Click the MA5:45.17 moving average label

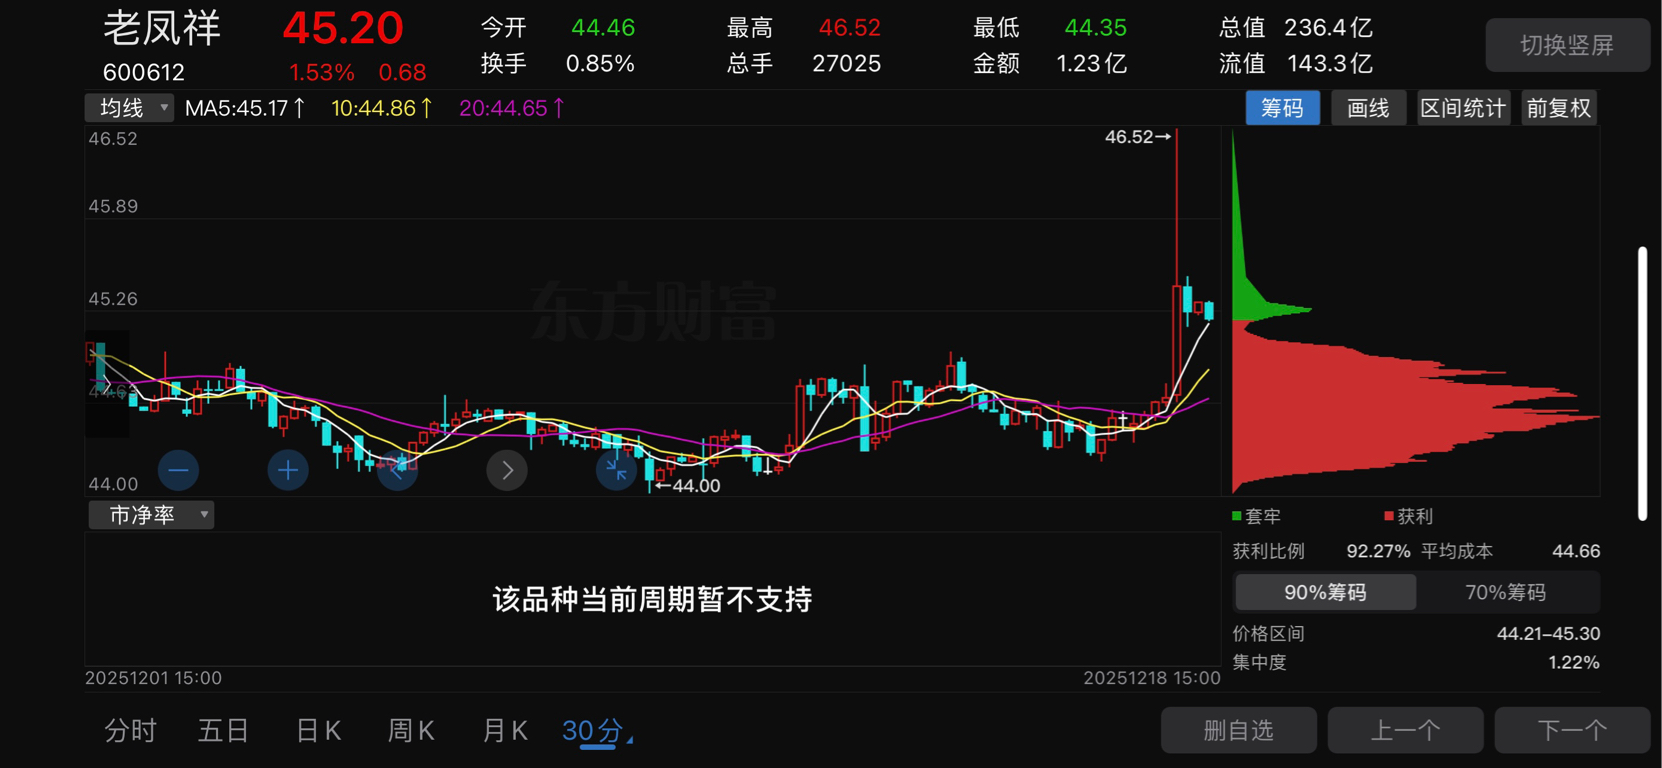pyautogui.click(x=245, y=108)
